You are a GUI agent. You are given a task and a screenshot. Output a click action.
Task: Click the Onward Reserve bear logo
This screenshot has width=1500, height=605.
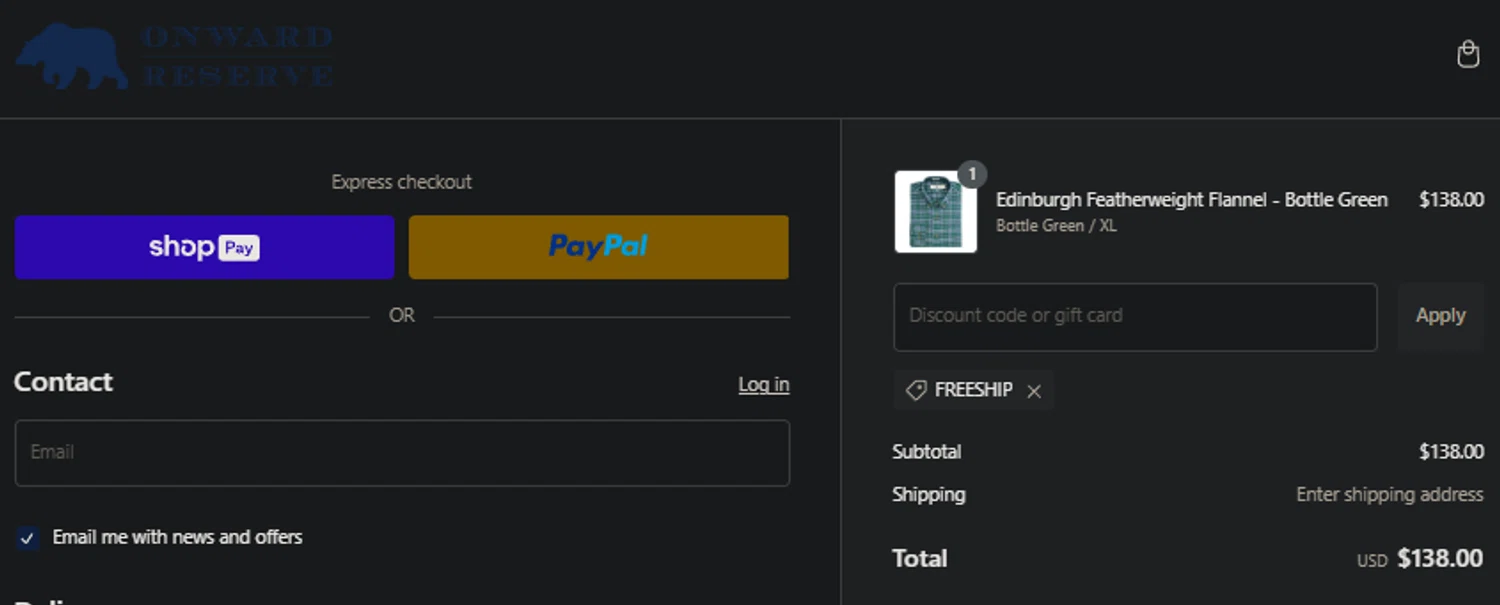[x=174, y=57]
